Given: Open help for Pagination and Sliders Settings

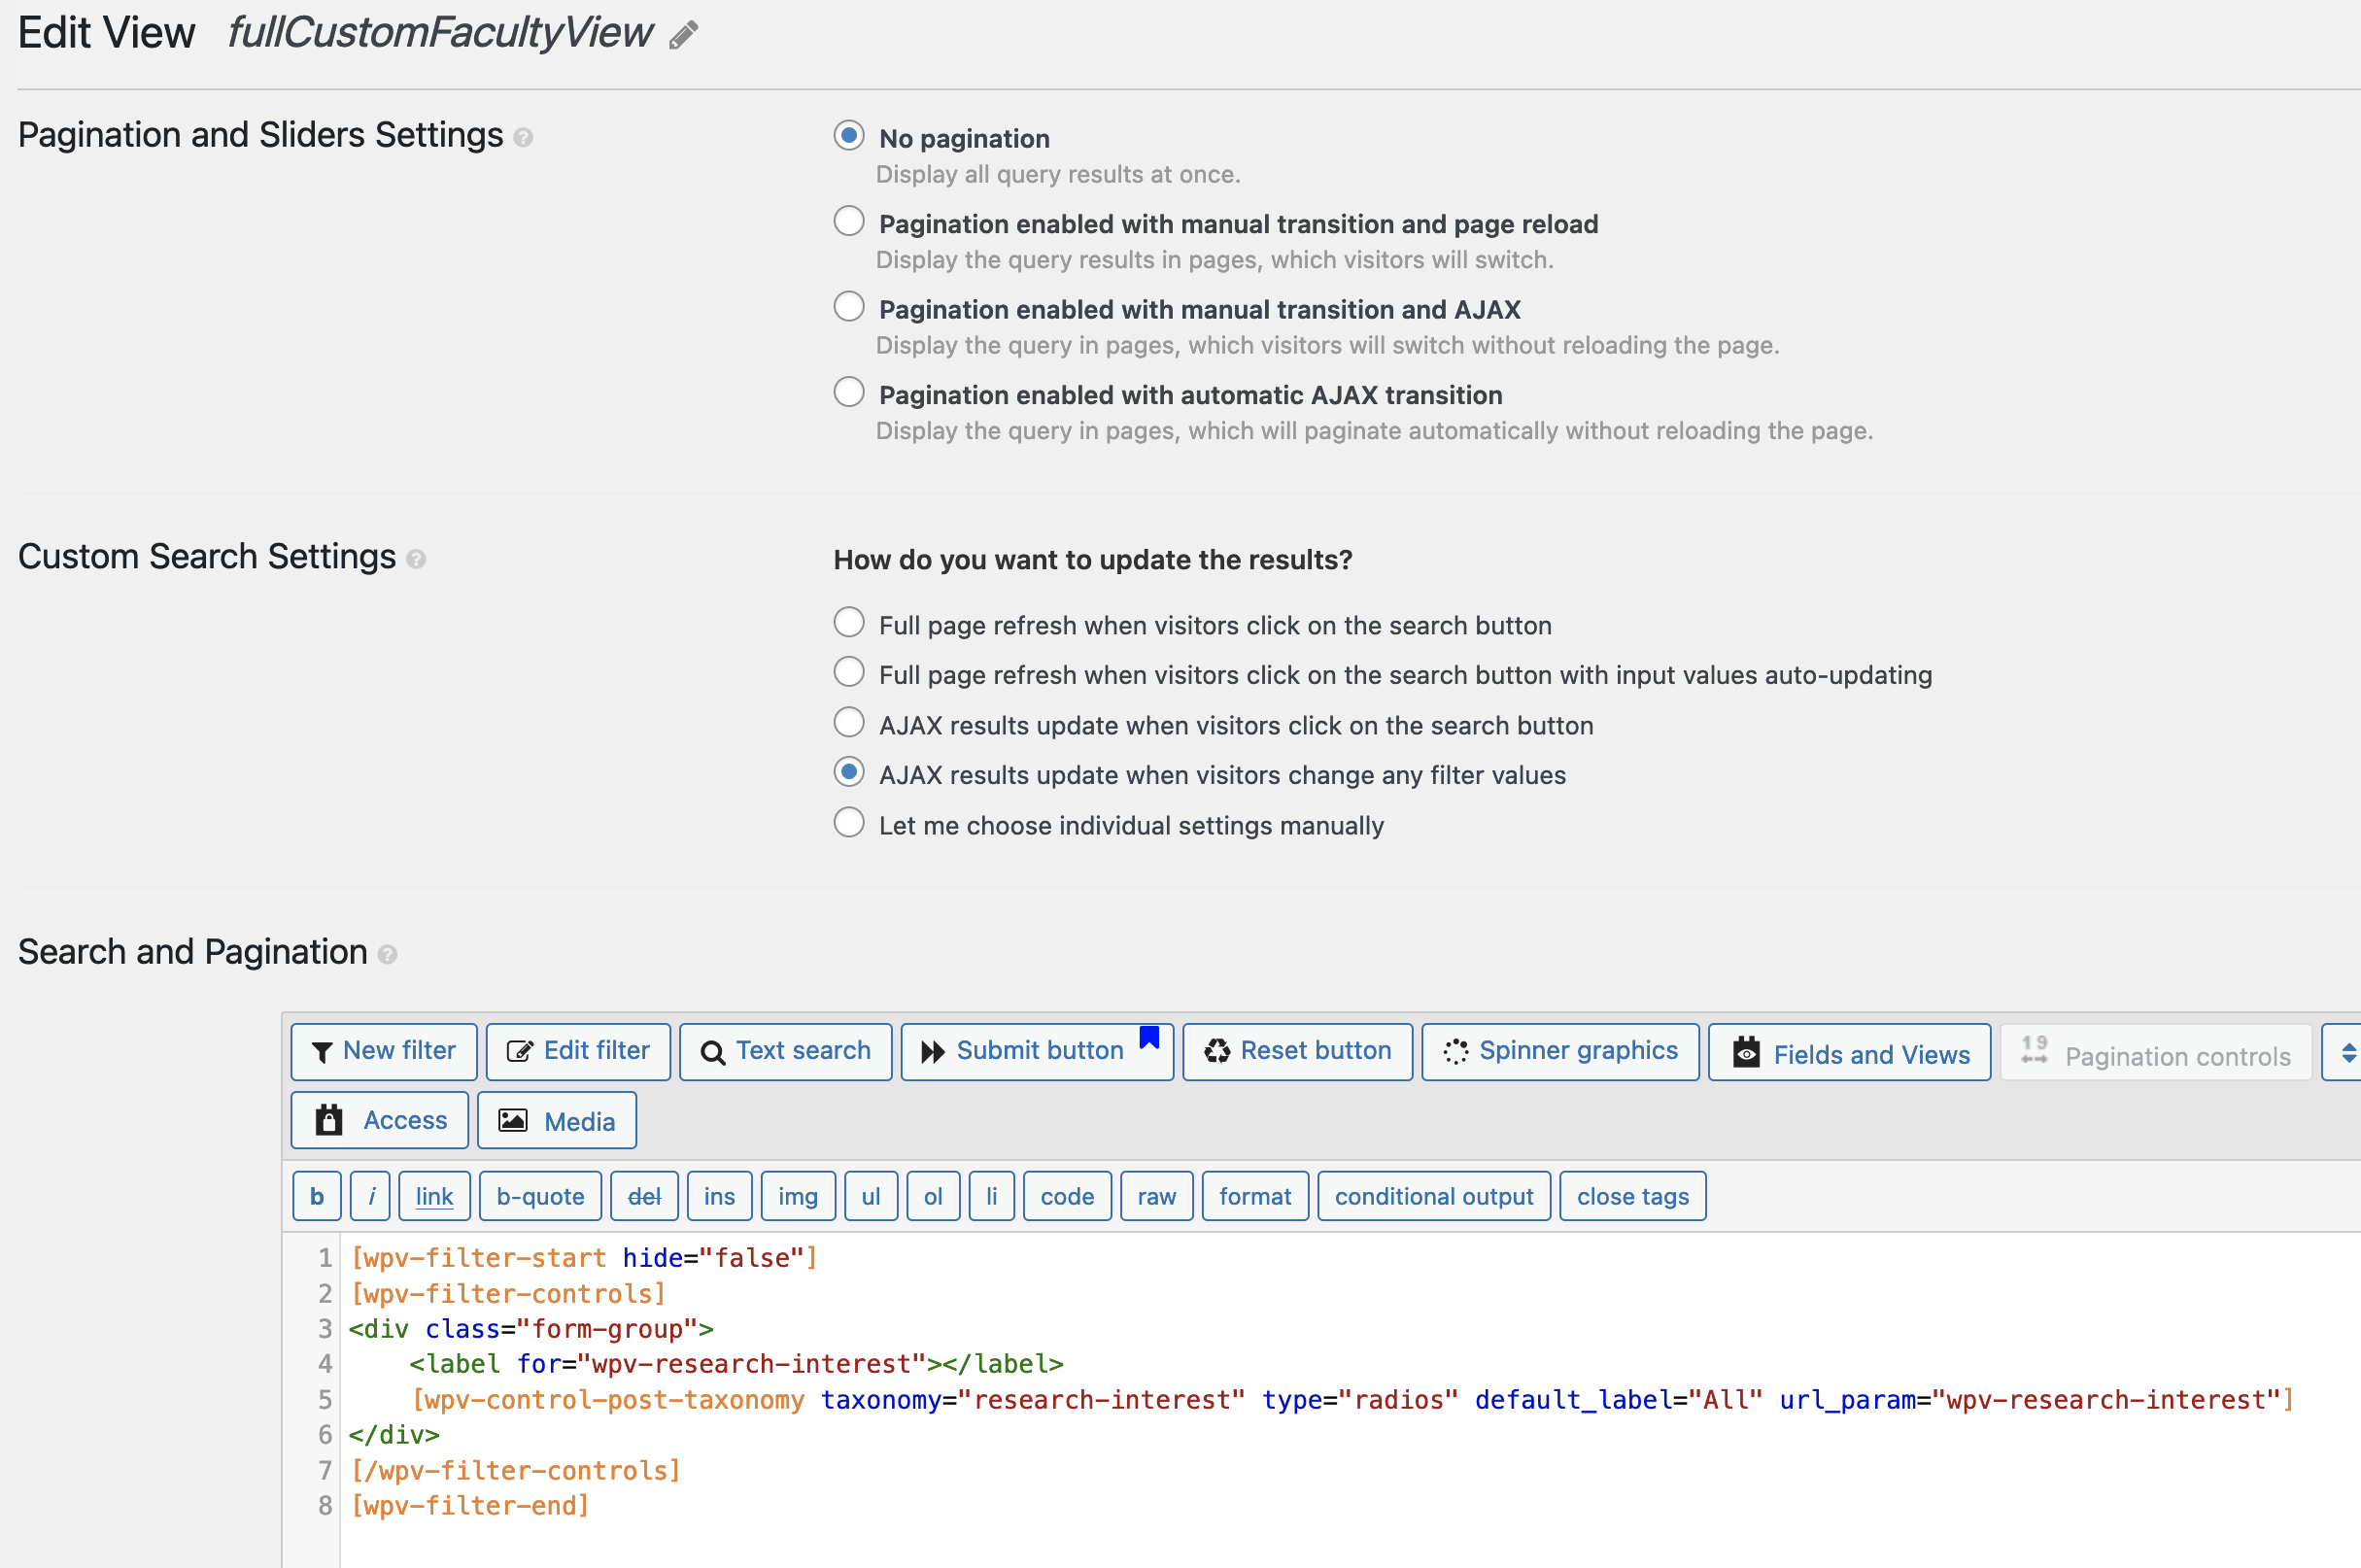Looking at the screenshot, I should click(523, 138).
